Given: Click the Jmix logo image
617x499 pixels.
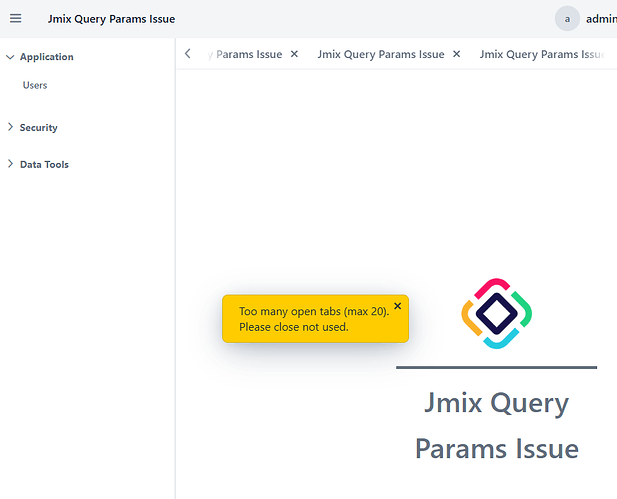Looking at the screenshot, I should pos(497,313).
